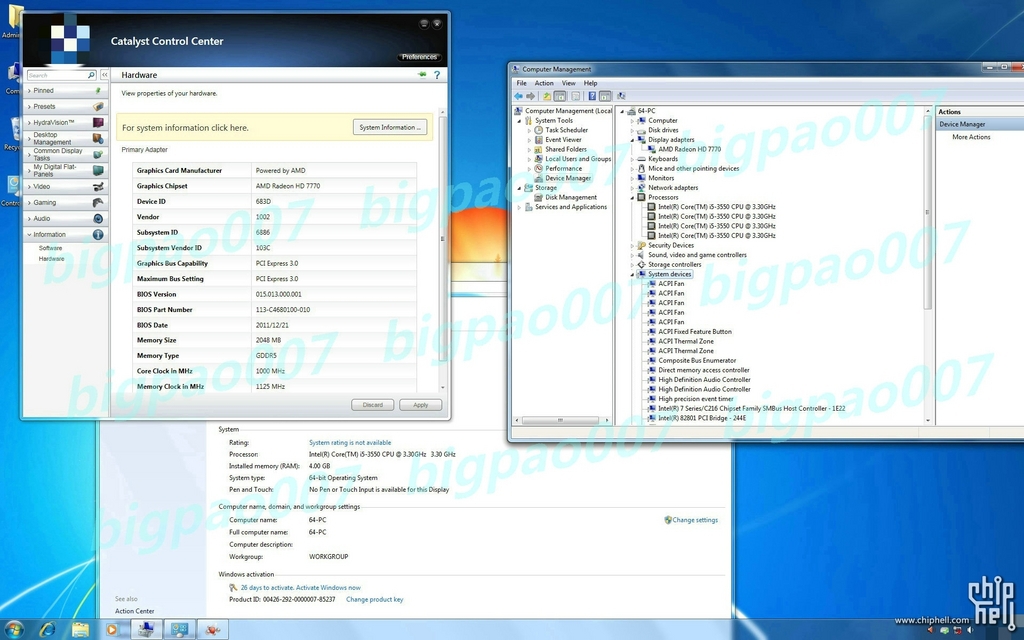The width and height of the screenshot is (1024, 640).
Task: Select AMD Radeon HD 7770 display adapter
Action: click(x=689, y=149)
